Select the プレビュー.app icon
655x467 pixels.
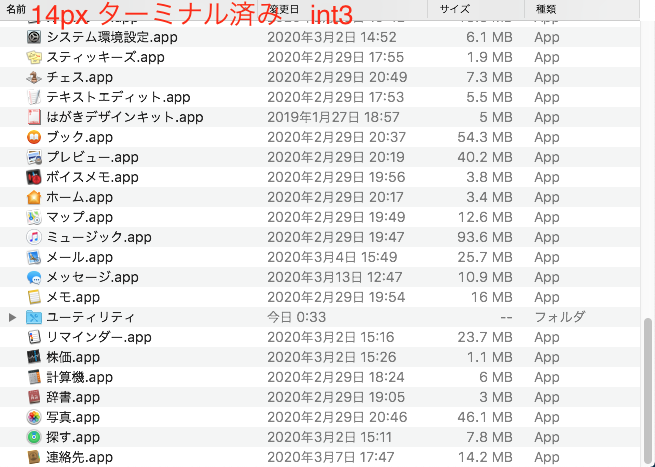coord(34,157)
